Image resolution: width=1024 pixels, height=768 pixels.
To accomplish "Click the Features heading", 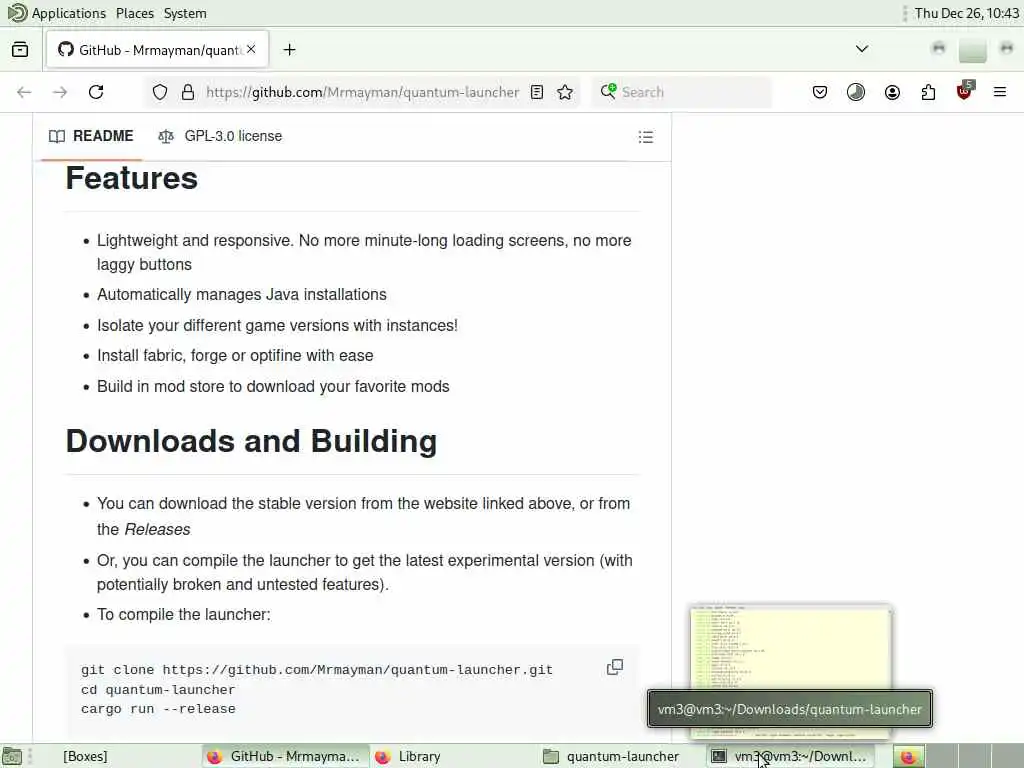I will click(x=131, y=178).
